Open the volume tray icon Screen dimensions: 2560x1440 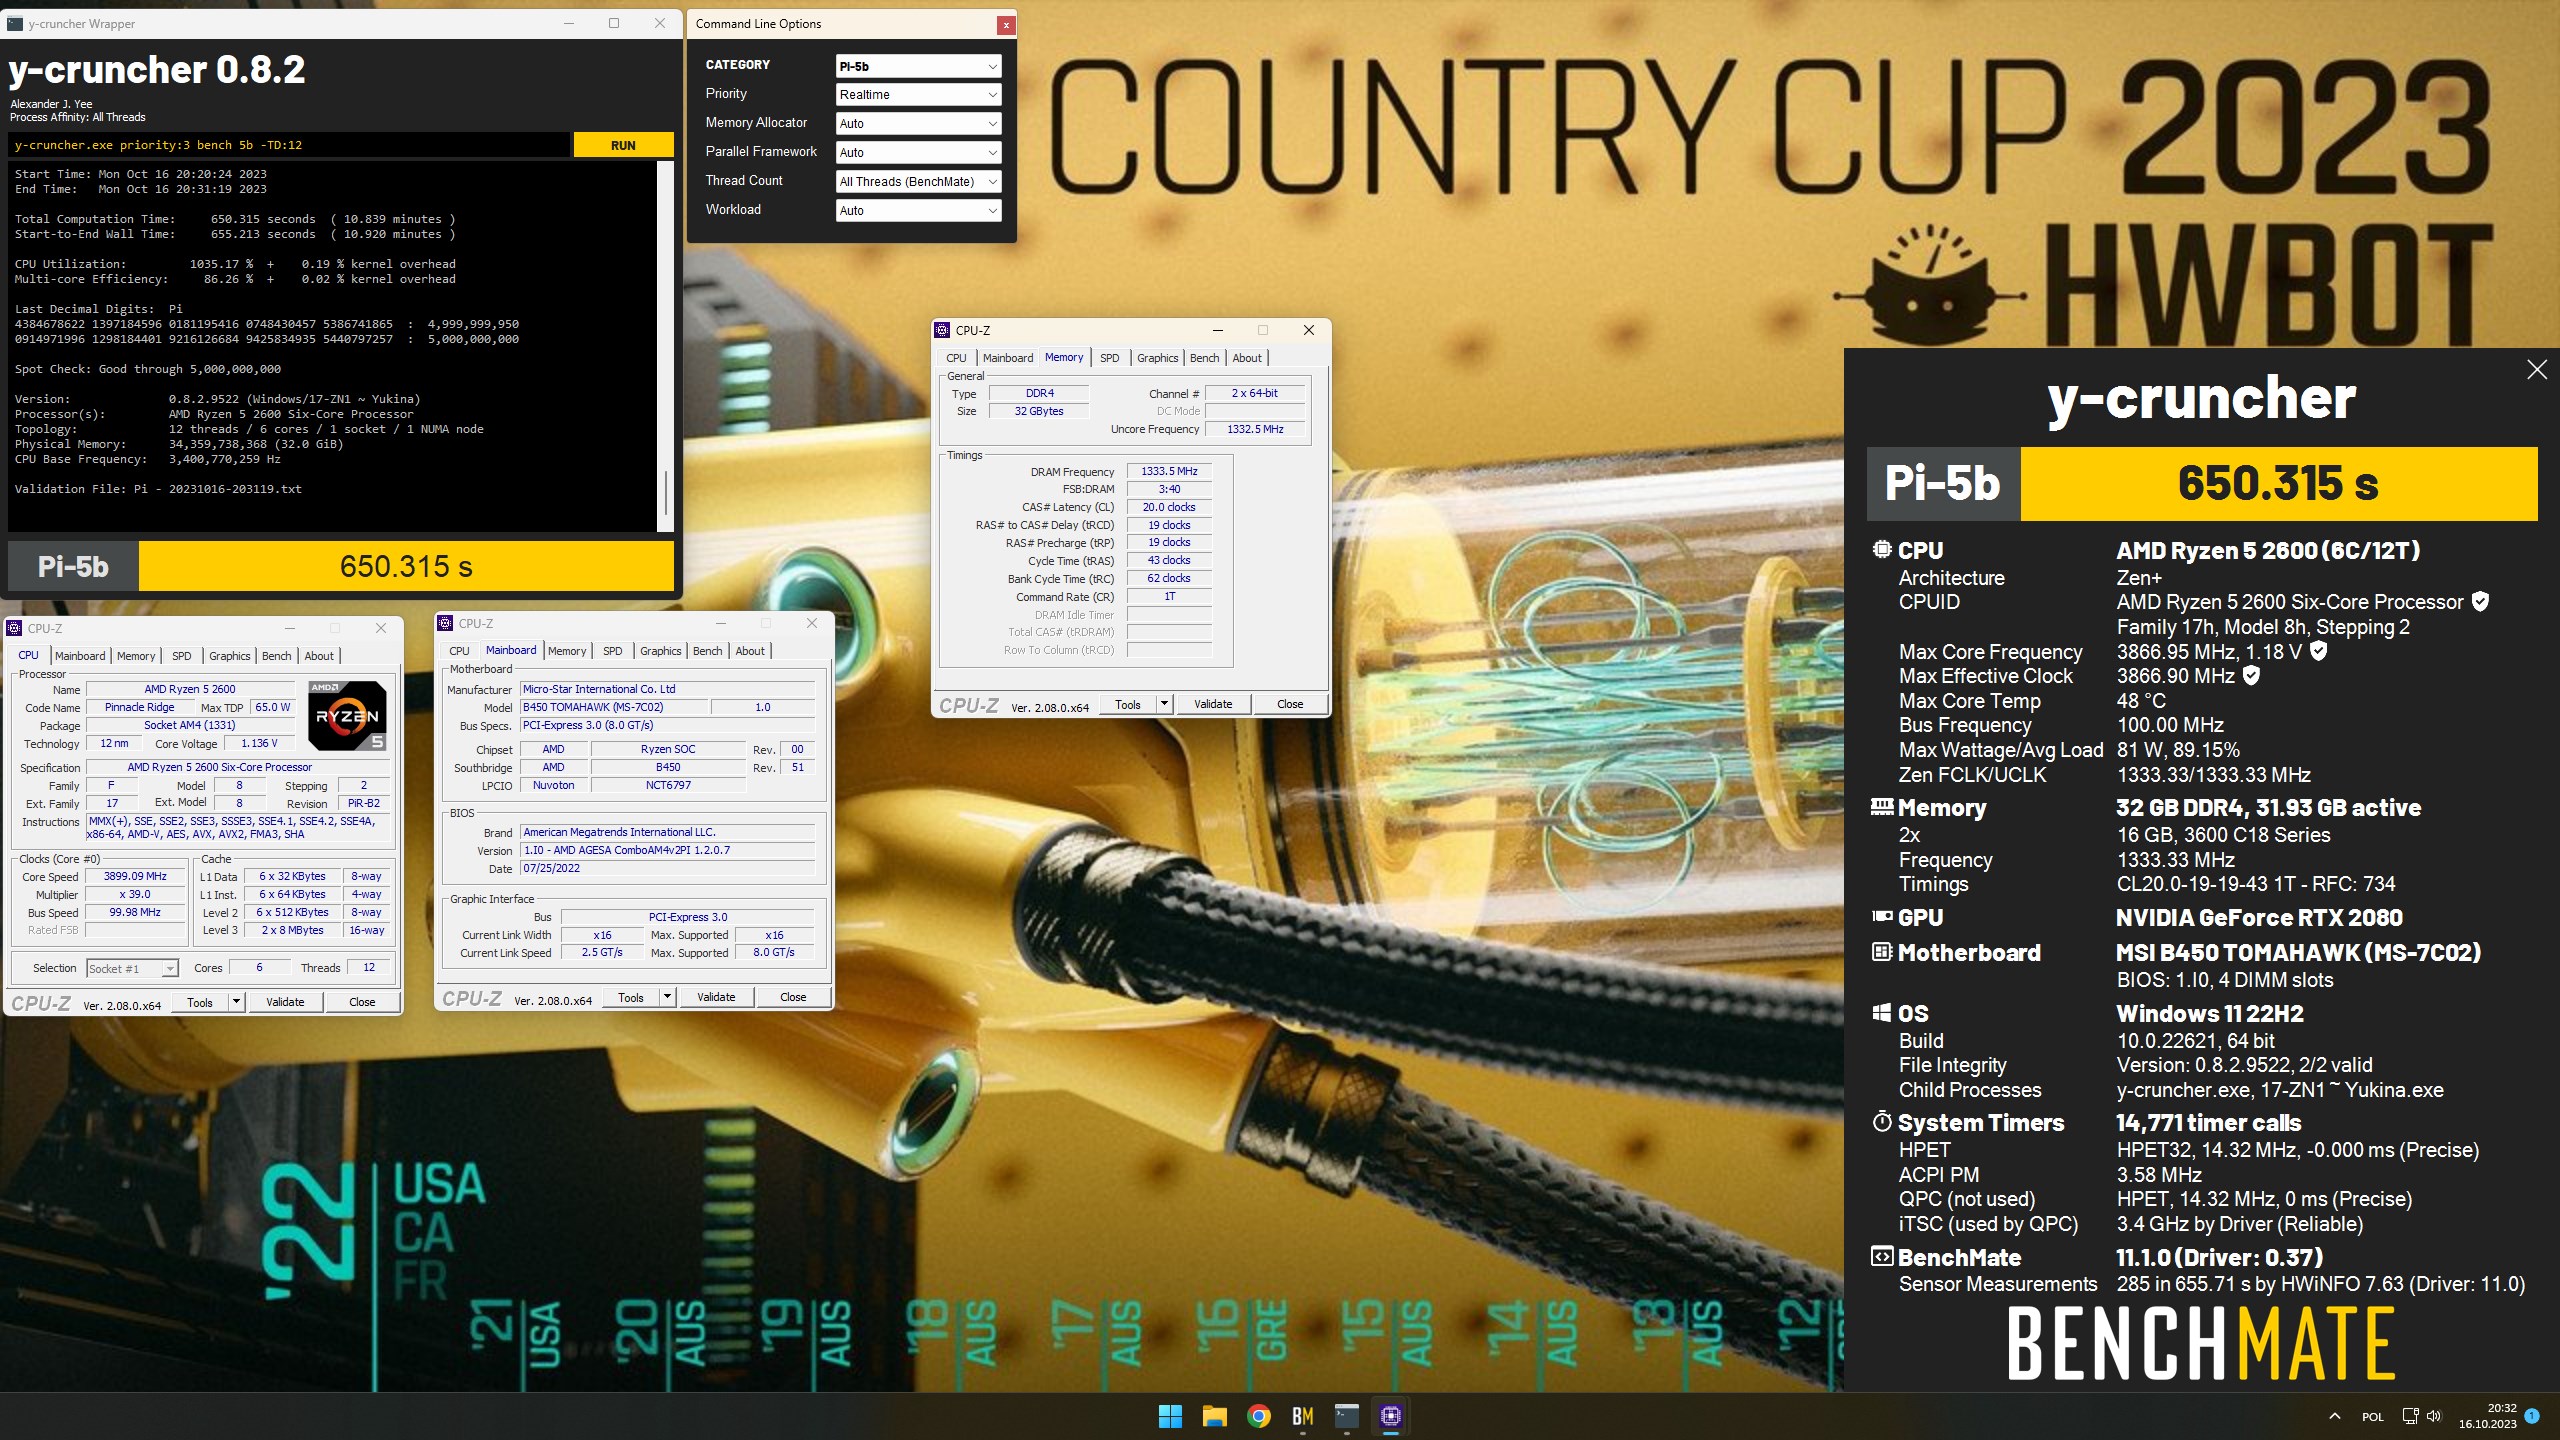coord(2434,1416)
